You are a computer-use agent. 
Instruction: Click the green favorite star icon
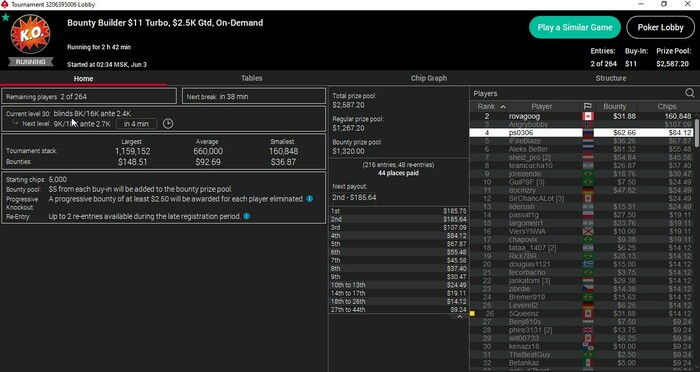(x=5, y=17)
